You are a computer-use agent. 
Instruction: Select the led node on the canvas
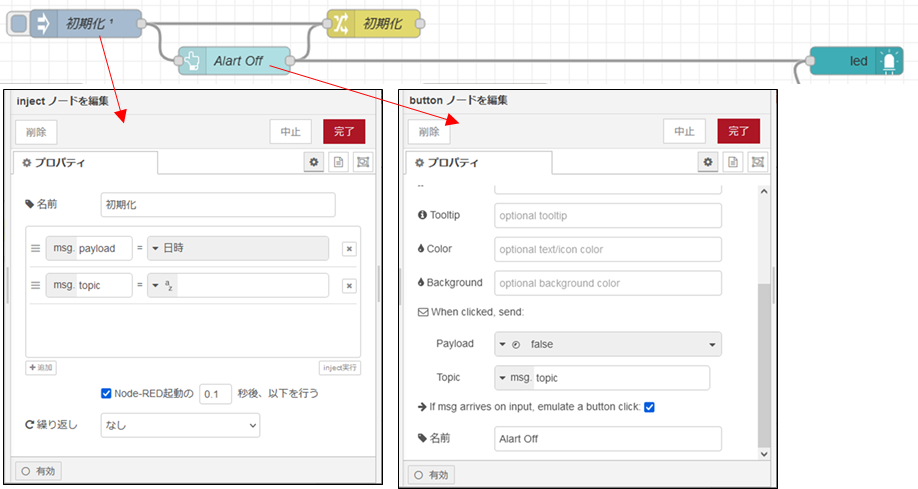[857, 61]
